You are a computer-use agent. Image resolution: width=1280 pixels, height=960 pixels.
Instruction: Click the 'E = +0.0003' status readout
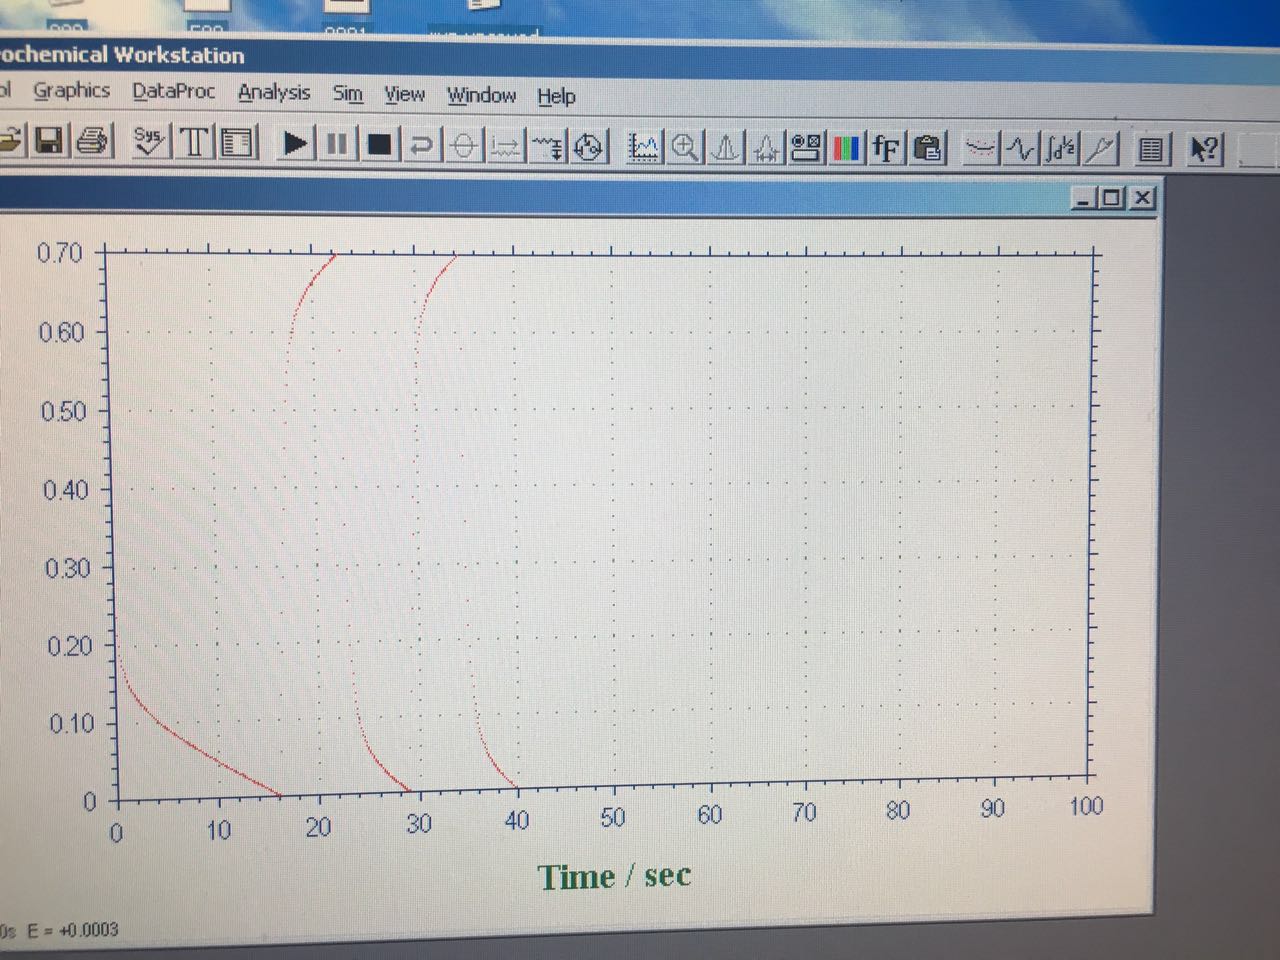point(73,930)
